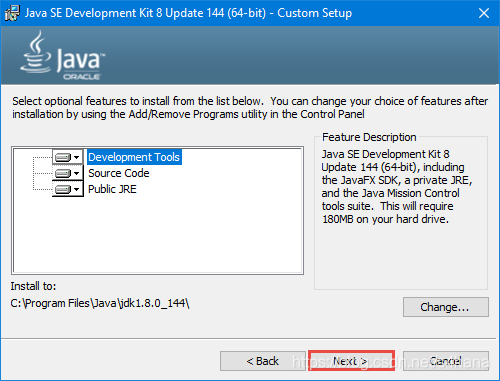Click the Change... install path button

(446, 307)
